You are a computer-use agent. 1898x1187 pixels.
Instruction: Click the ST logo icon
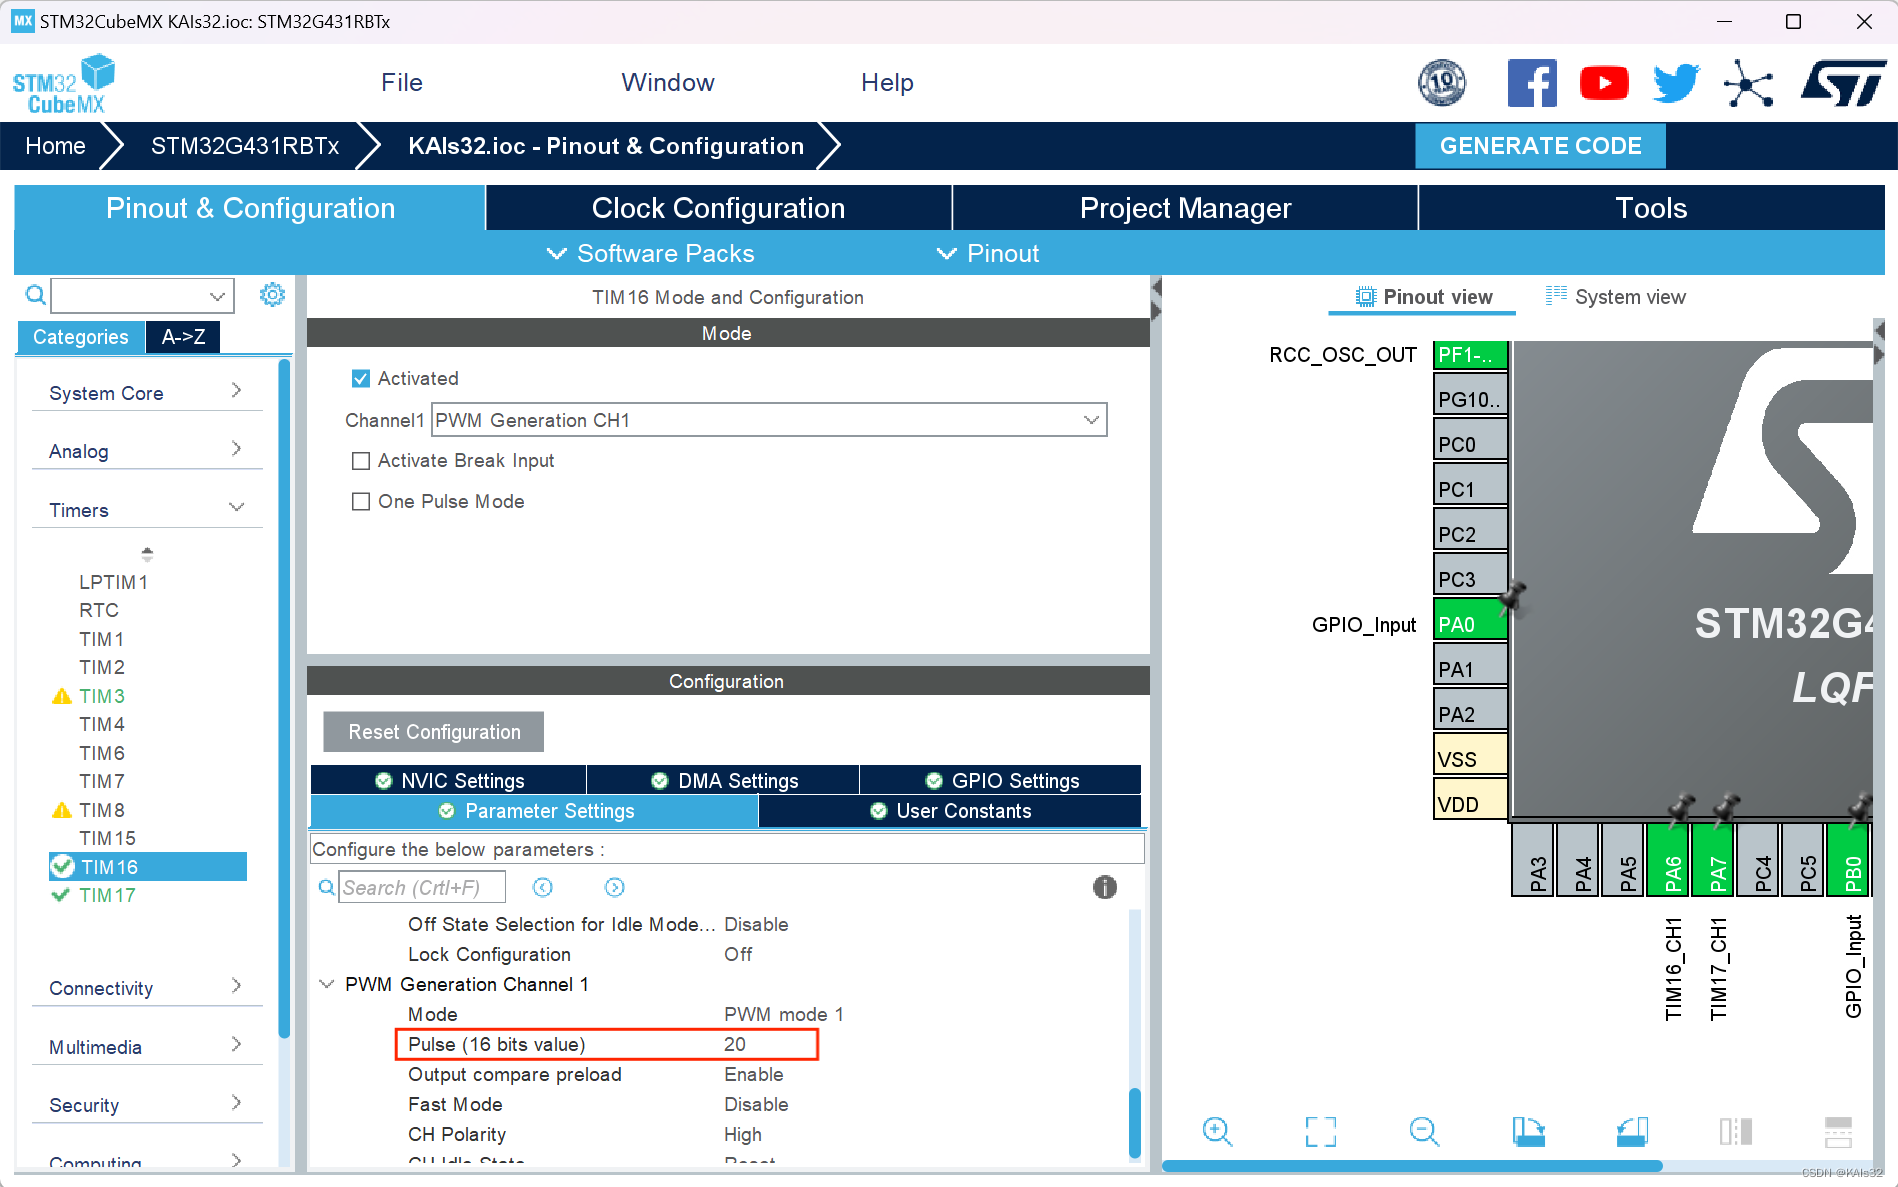(1842, 83)
